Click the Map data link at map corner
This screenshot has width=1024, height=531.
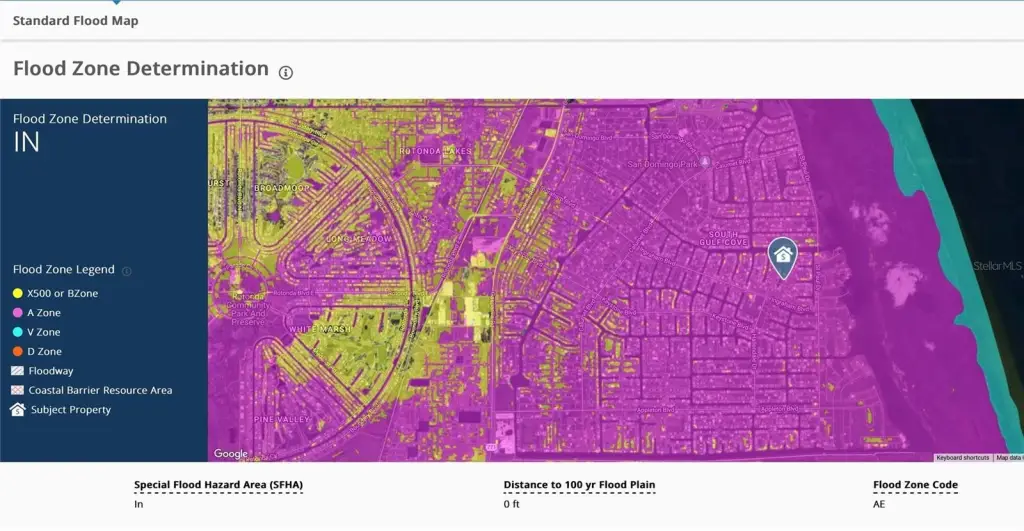1008,458
